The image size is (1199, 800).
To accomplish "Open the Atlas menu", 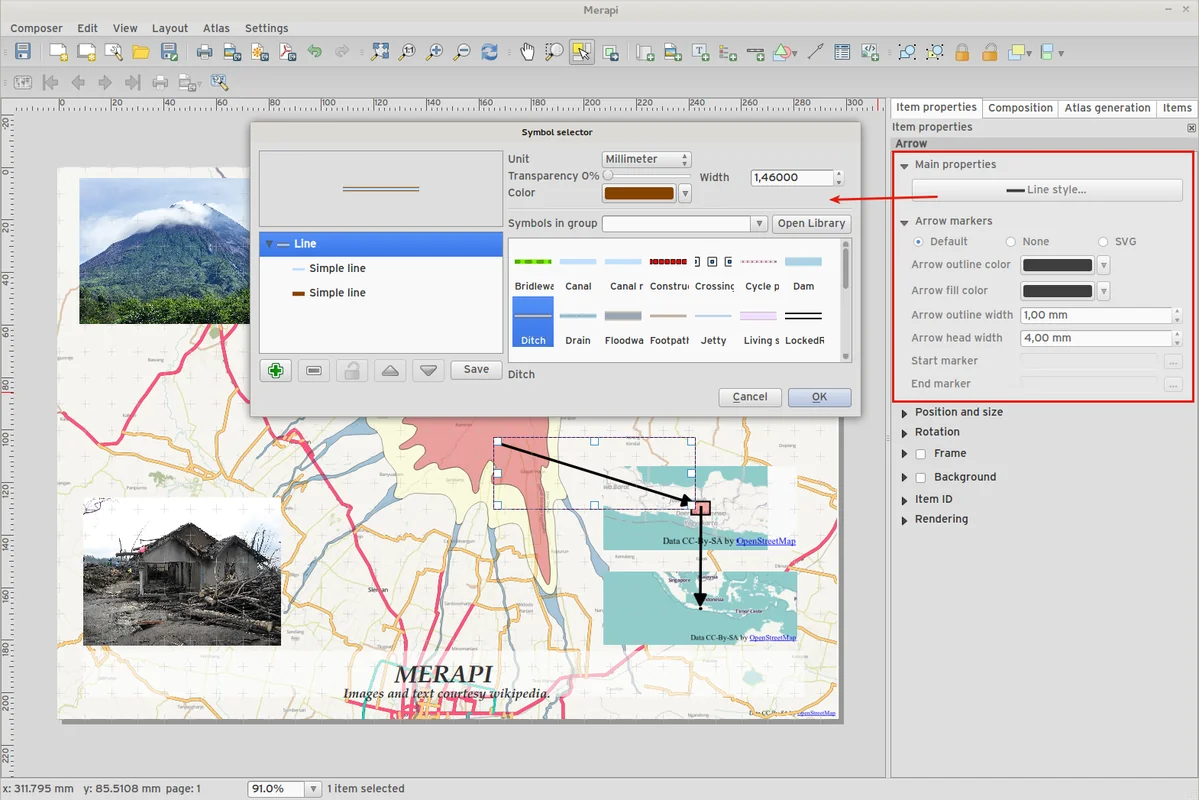I will tap(216, 28).
